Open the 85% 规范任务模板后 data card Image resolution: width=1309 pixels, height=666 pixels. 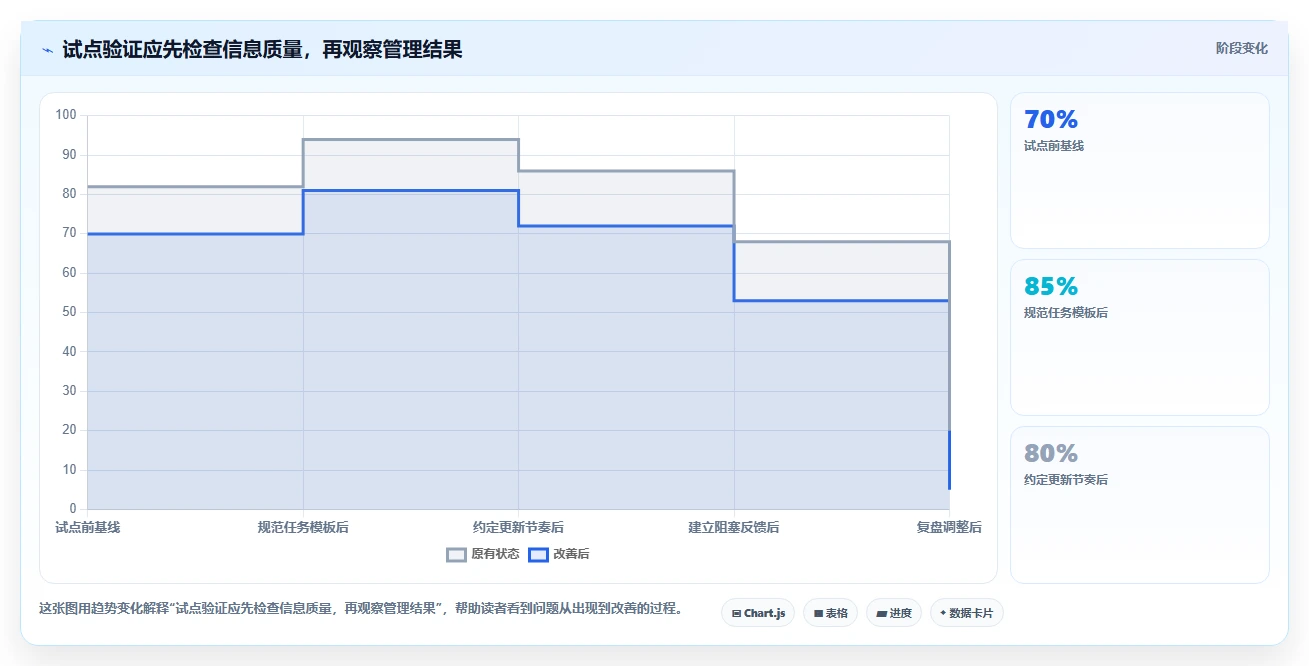tap(1140, 337)
